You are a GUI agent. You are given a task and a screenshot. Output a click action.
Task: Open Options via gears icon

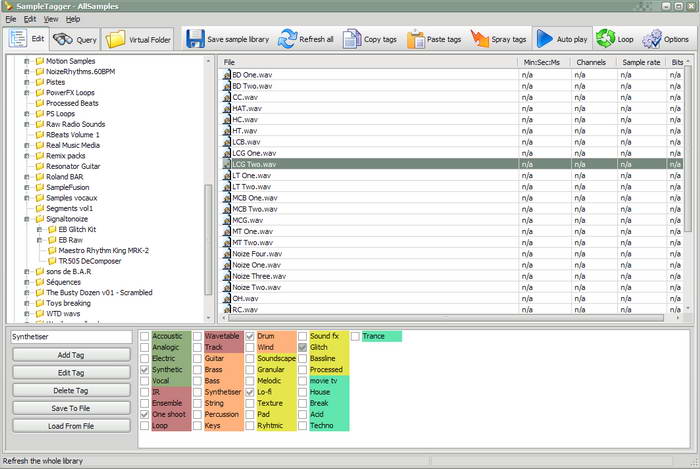tap(652, 39)
